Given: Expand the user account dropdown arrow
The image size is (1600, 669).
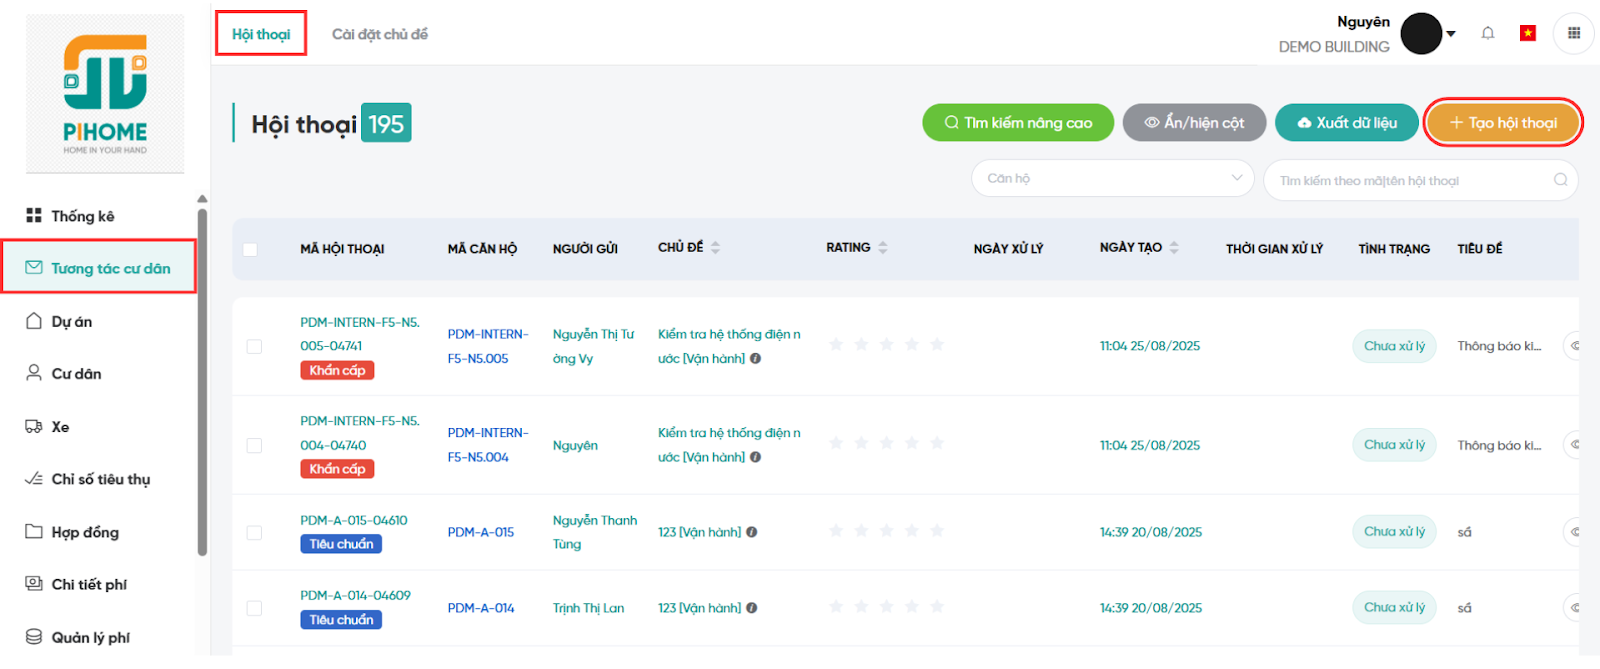Looking at the screenshot, I should pyautogui.click(x=1451, y=34).
